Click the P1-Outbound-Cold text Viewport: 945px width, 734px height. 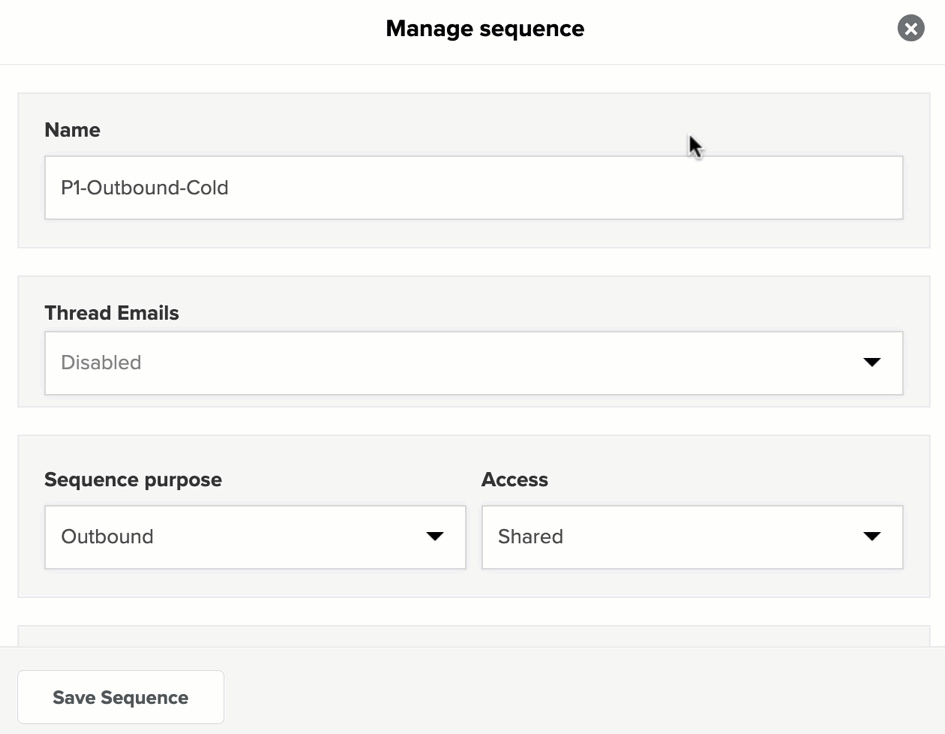click(145, 188)
